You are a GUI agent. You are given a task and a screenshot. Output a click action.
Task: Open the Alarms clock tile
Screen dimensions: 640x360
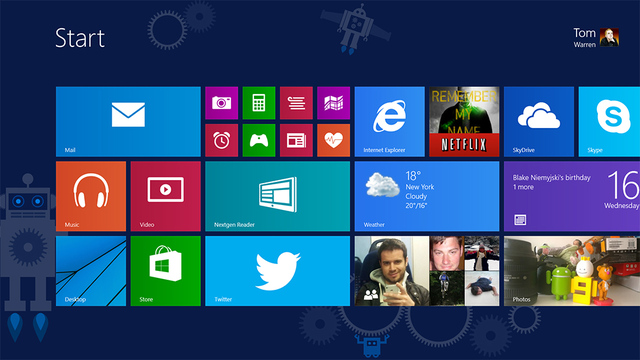[222, 140]
